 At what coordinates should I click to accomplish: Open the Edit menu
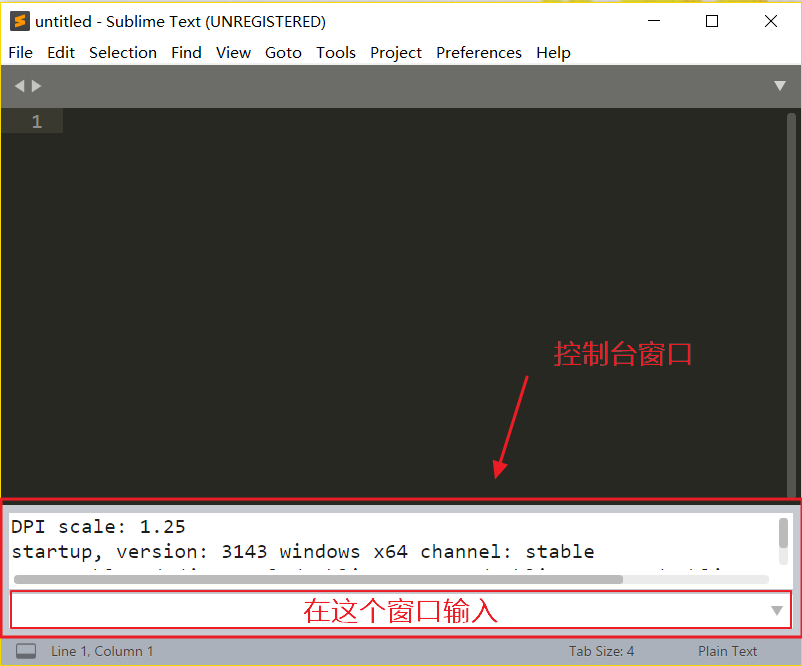coord(61,53)
